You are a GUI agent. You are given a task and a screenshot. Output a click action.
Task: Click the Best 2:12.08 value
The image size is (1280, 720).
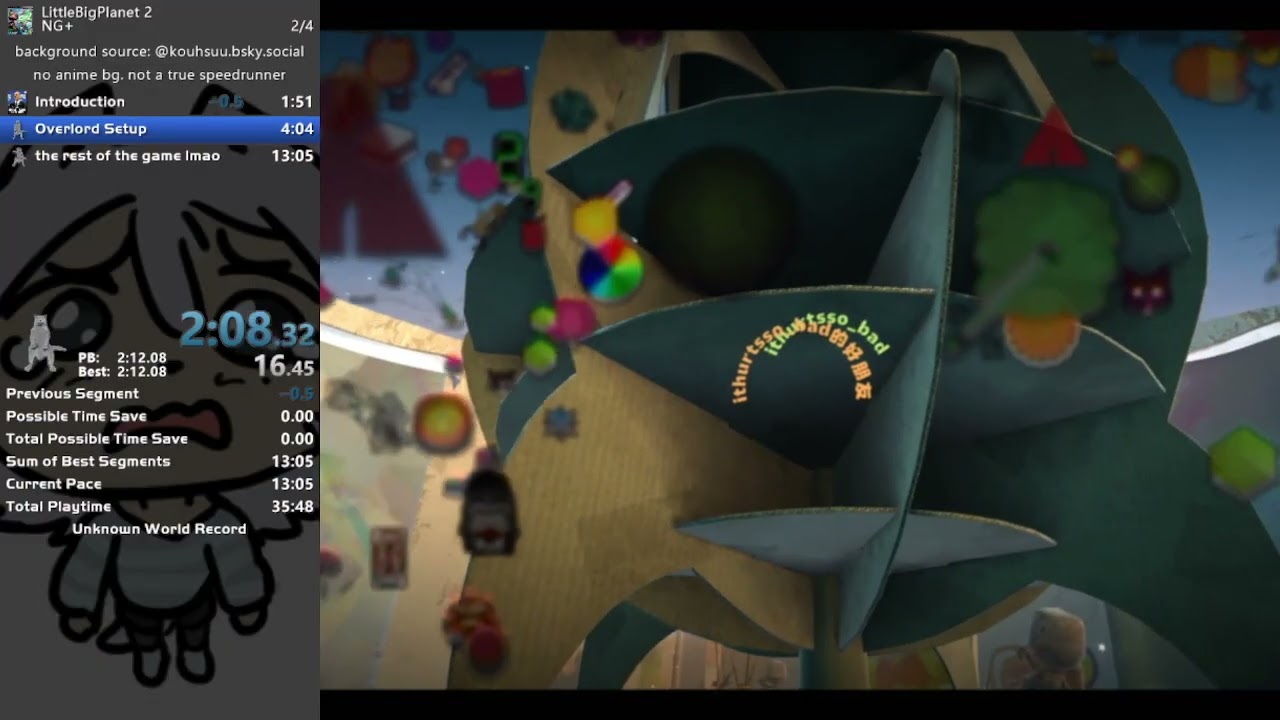142,372
